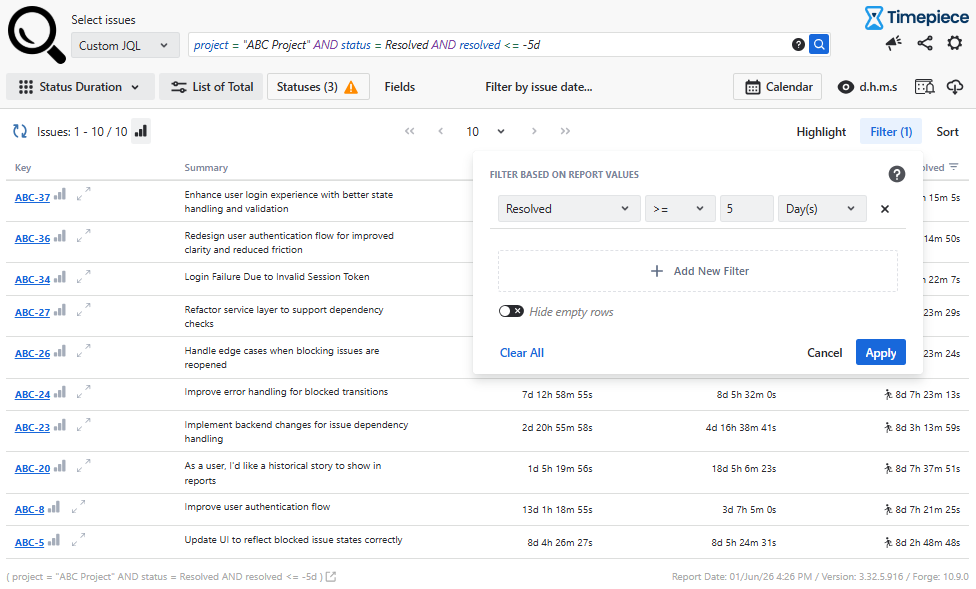Open the calendar alert icon beside d.h.m.s
Viewport: 976px width, 589px height.
click(924, 87)
